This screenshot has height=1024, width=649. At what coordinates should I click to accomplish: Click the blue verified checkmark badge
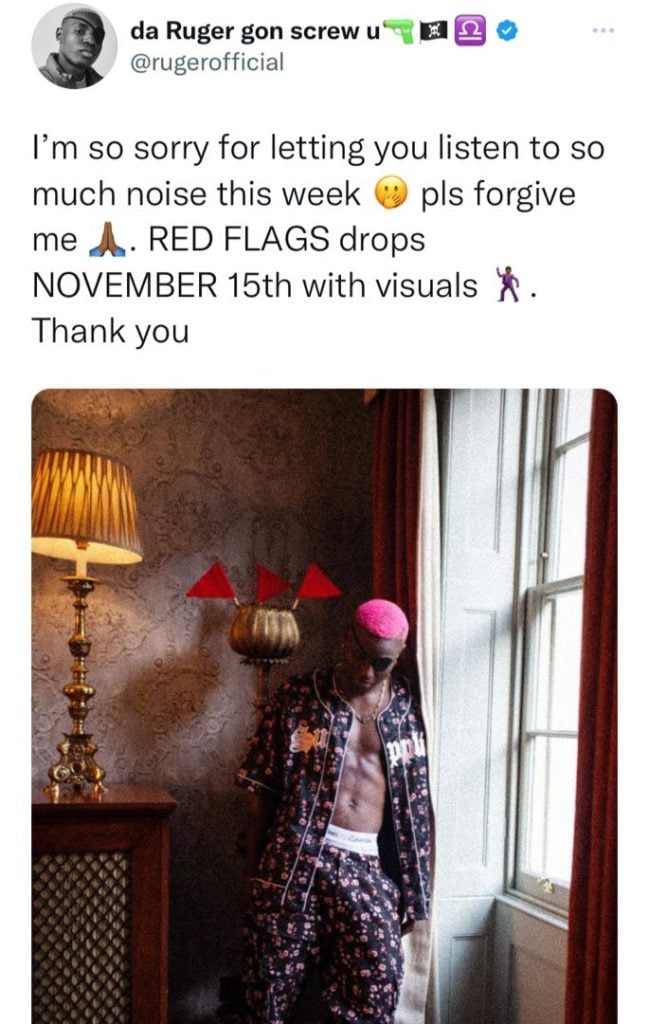tap(507, 30)
